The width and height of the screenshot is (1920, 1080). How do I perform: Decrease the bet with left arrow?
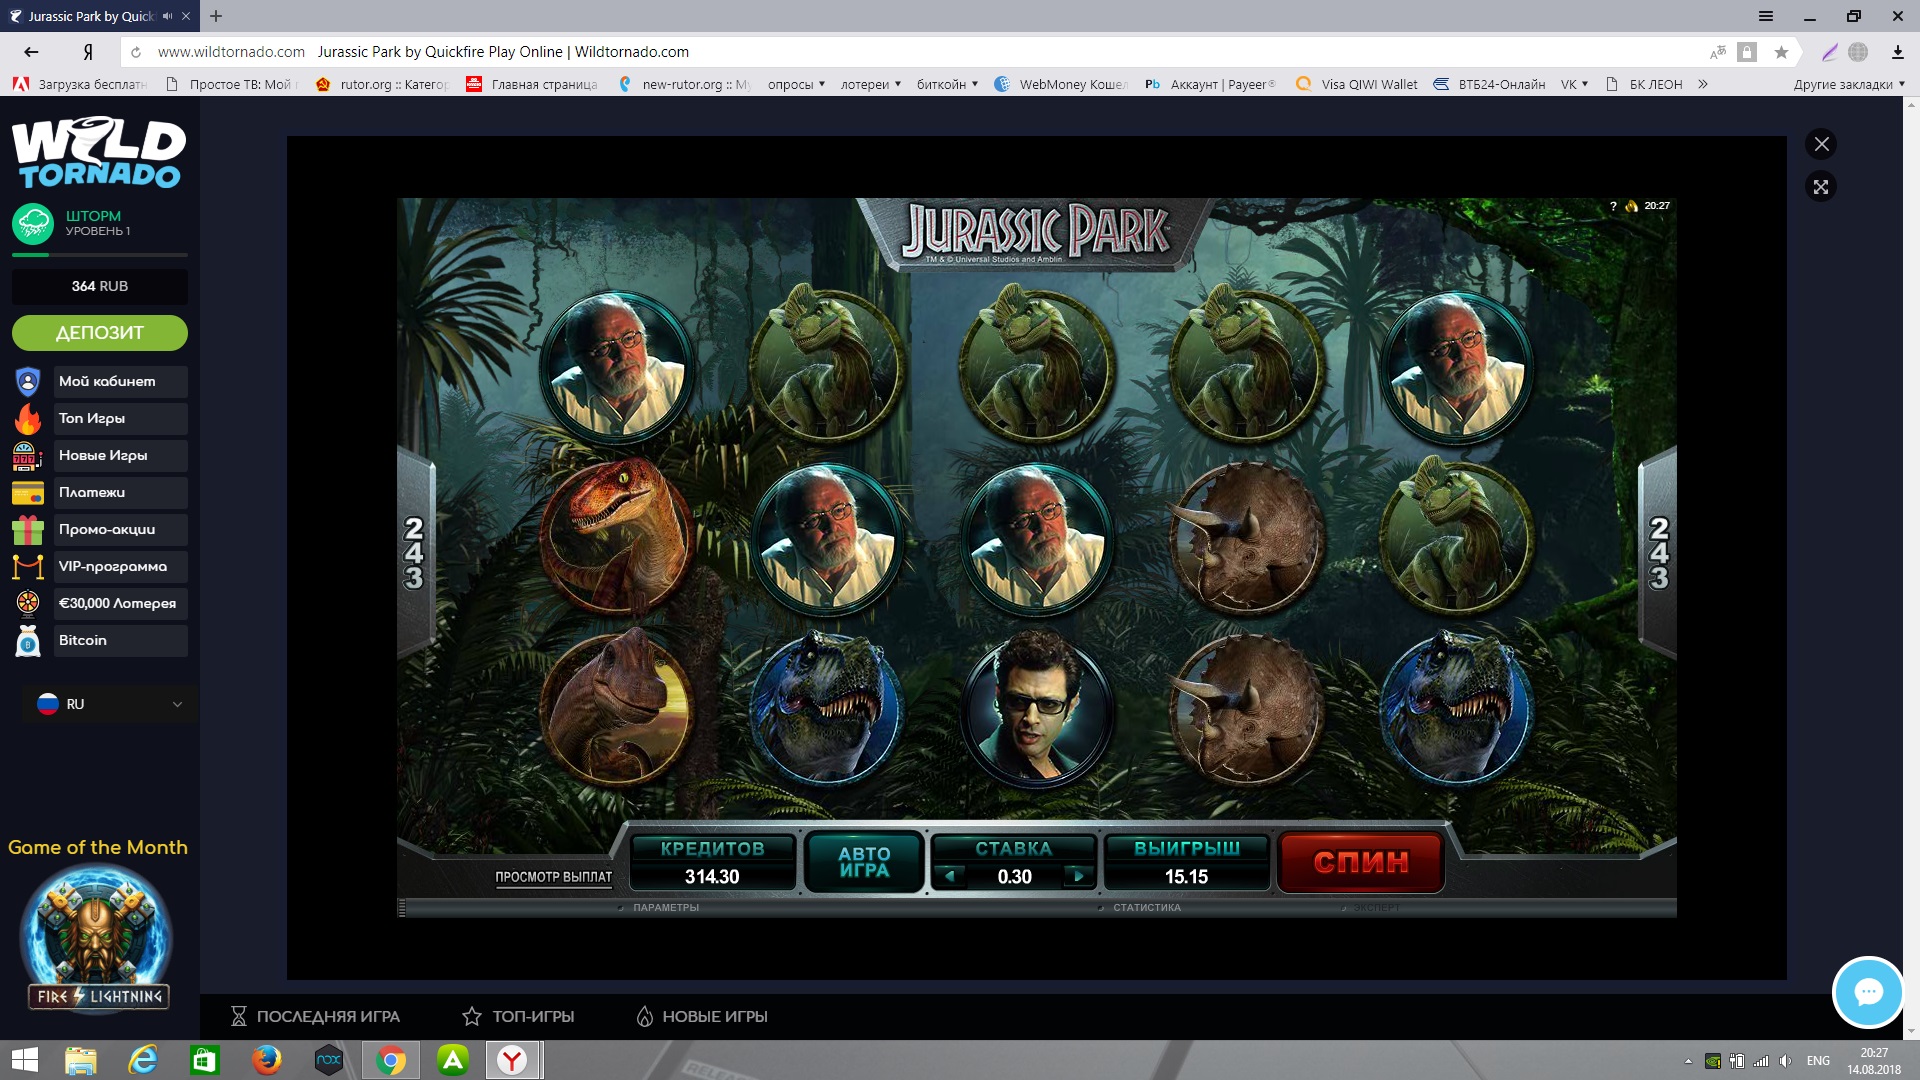950,876
